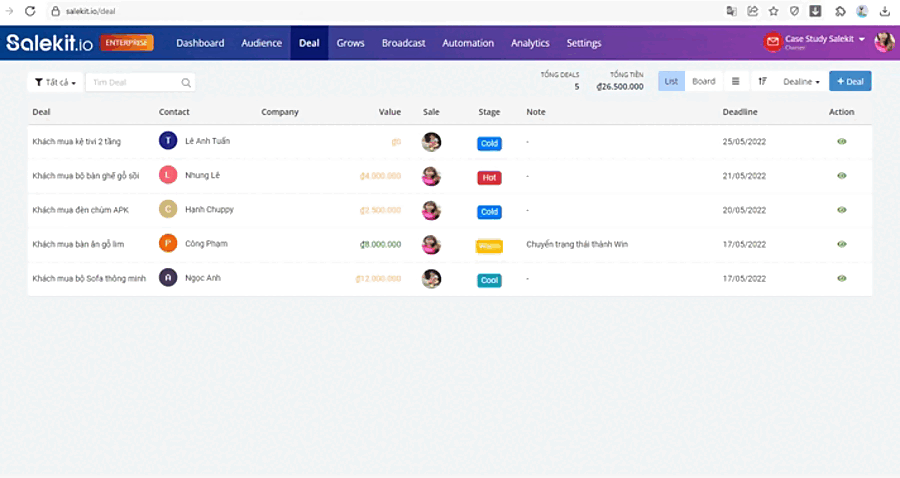Click sale avatar in kệ tivi 2 tầng row

[431, 142]
